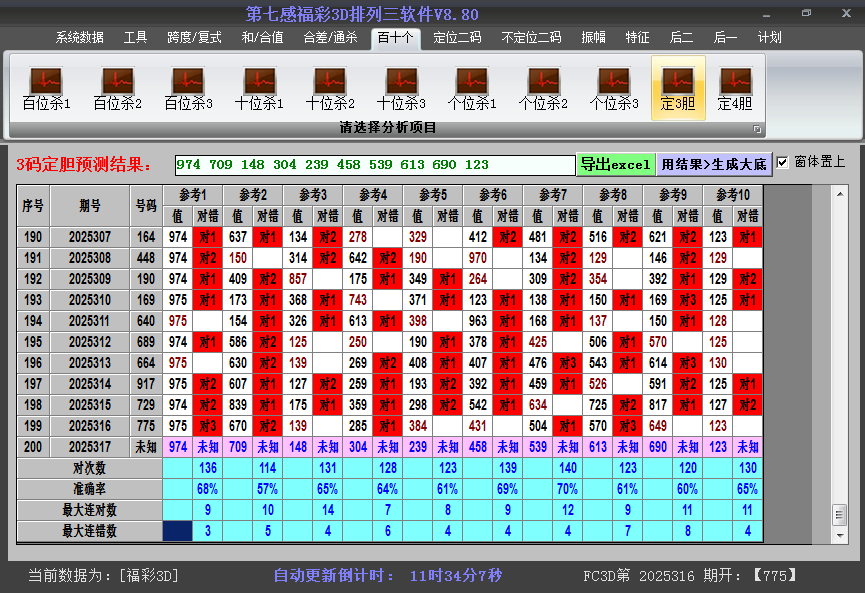Open the 个位杀1 analysis tool
Screen dimensions: 865x593
tap(473, 85)
